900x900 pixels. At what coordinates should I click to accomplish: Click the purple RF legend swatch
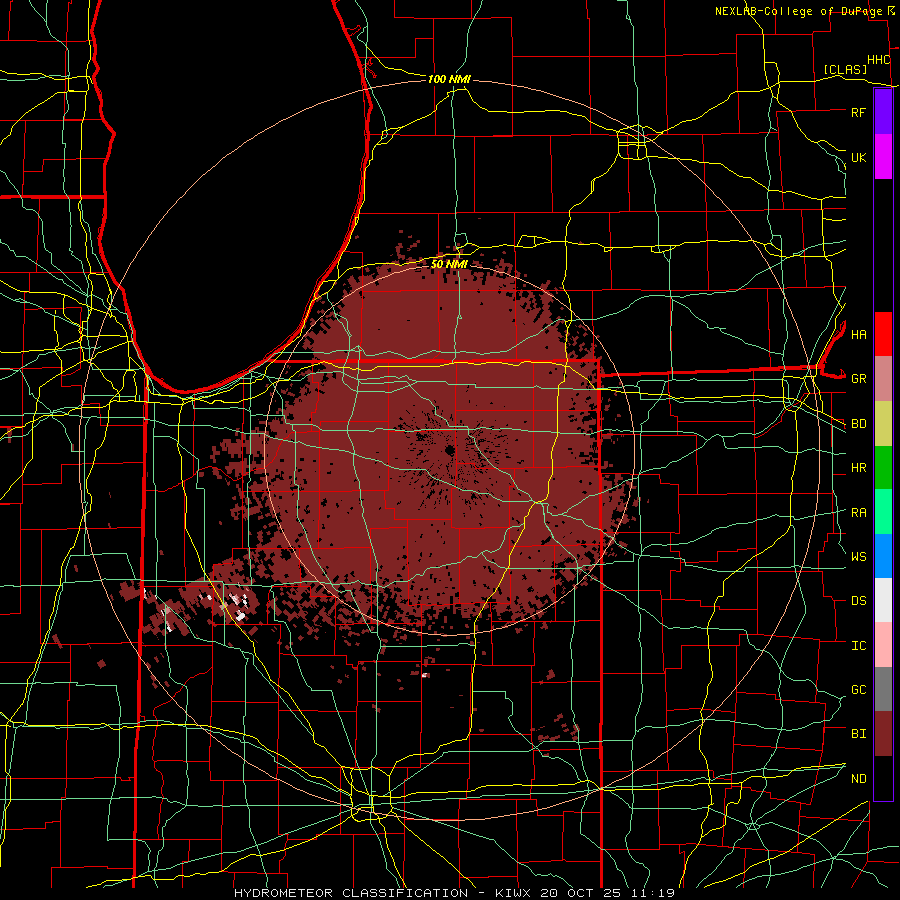pyautogui.click(x=883, y=112)
